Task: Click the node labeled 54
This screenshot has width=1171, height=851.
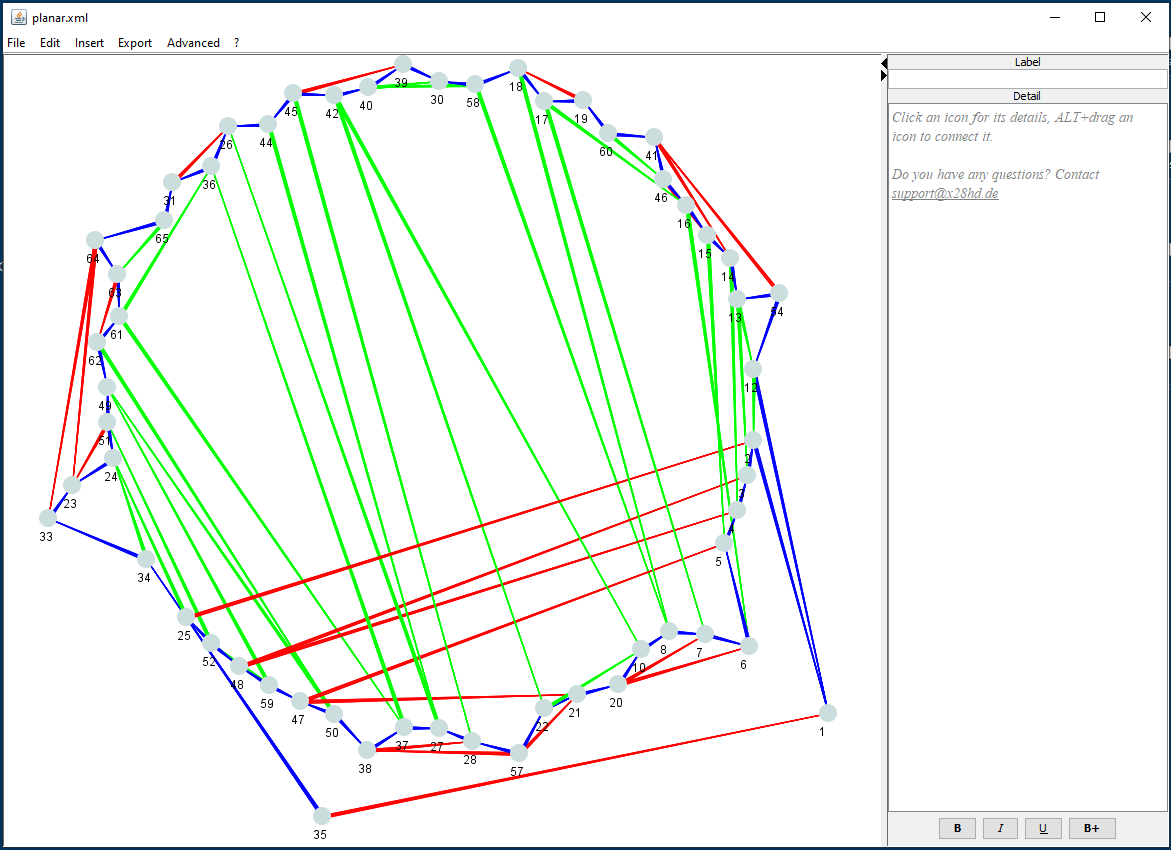Action: click(779, 293)
